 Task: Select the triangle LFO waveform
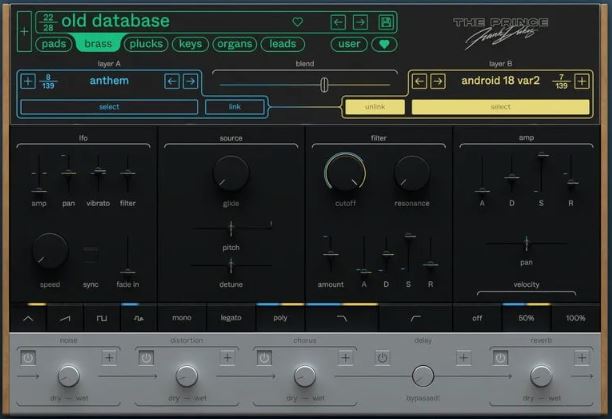pos(28,318)
